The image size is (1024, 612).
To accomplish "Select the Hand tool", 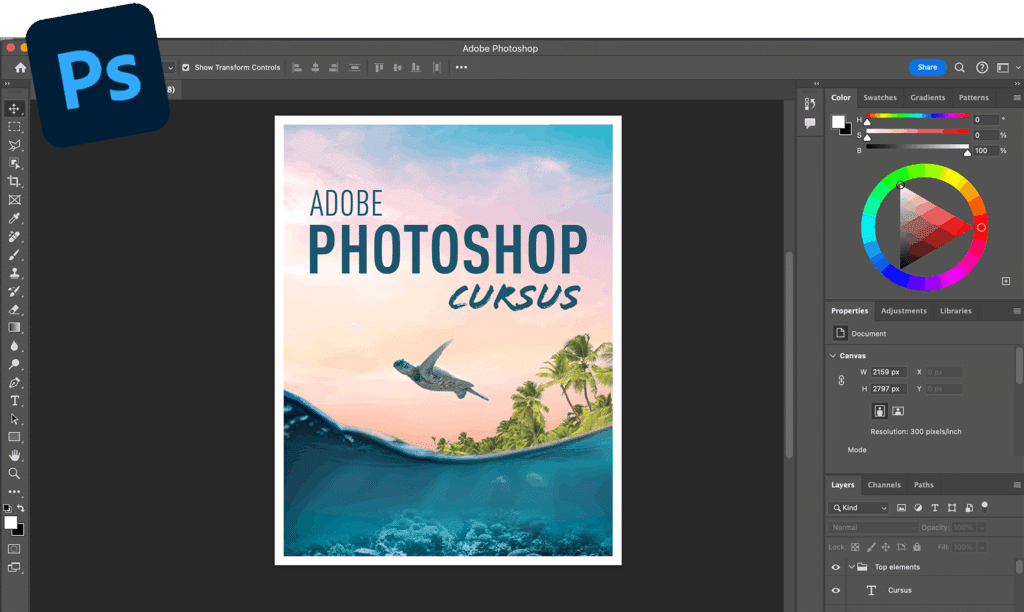I will coord(14,455).
